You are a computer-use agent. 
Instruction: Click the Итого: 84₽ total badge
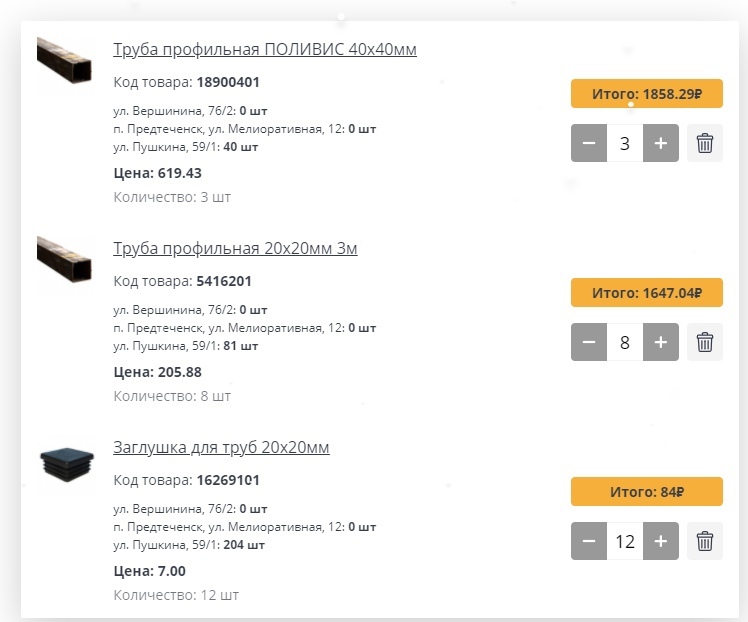pyautogui.click(x=646, y=492)
